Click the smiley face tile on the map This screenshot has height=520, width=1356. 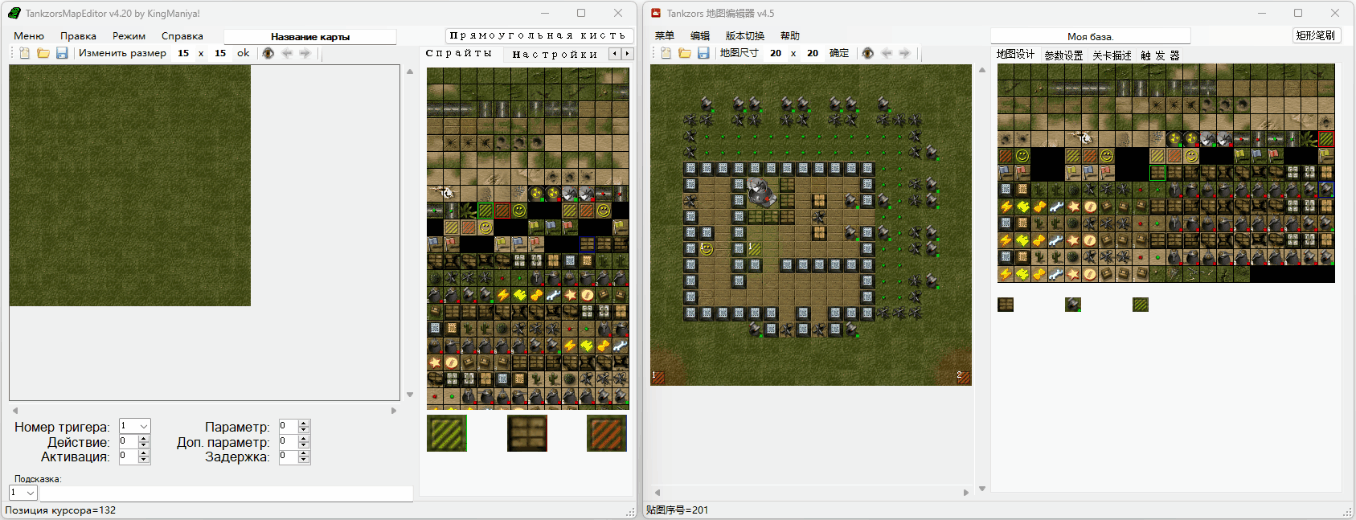(708, 249)
